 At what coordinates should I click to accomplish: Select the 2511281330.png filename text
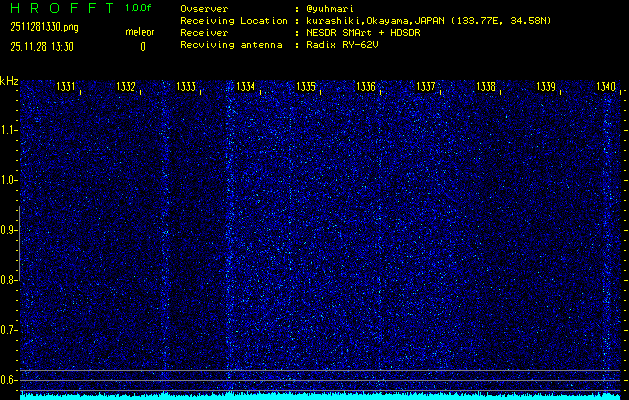point(40,28)
